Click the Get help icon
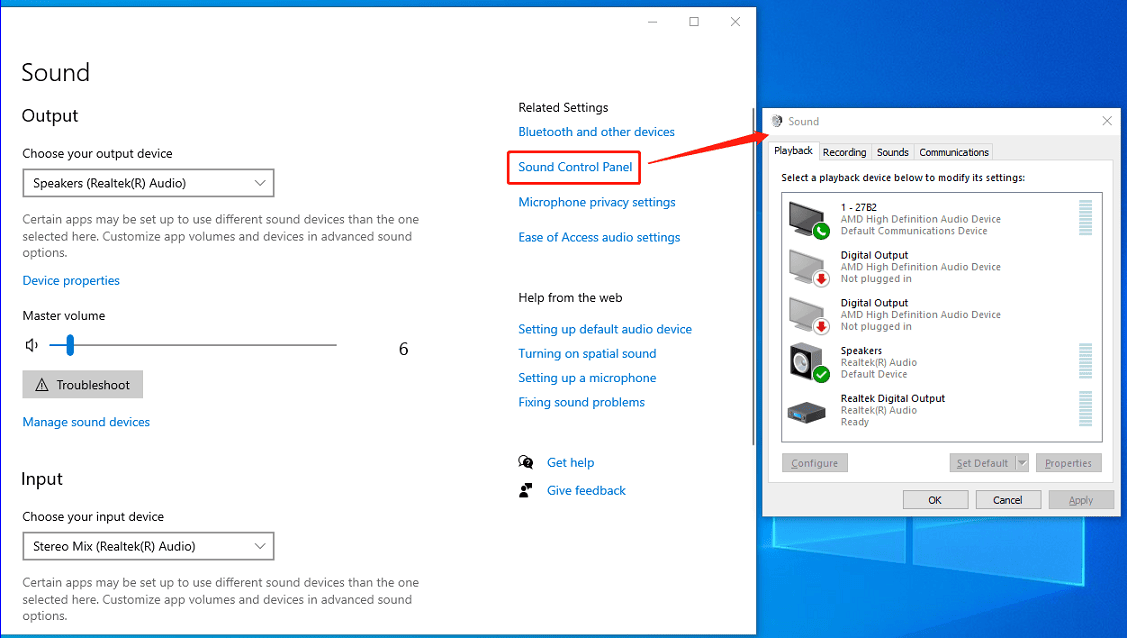 pos(525,462)
